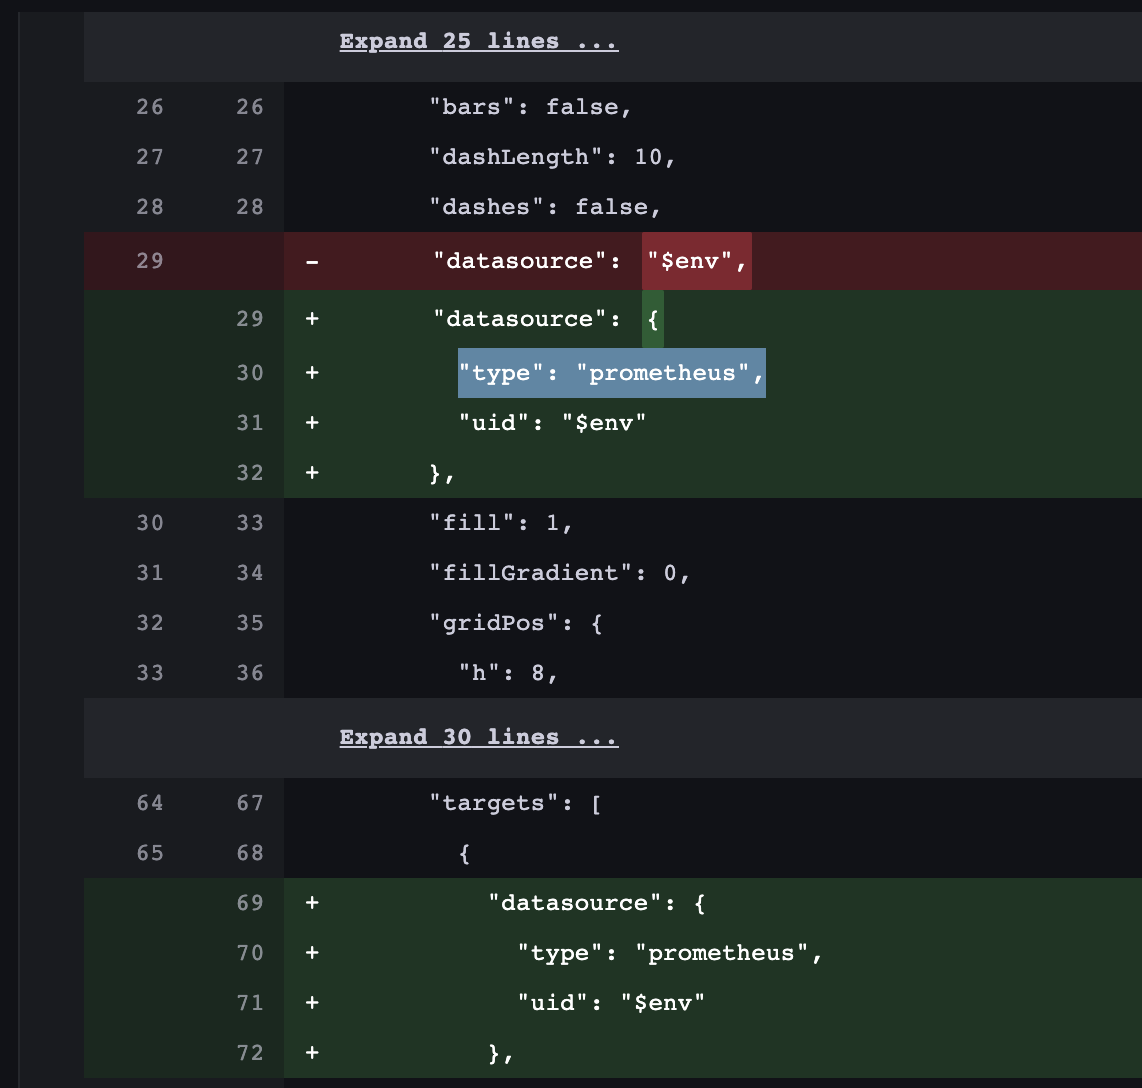The width and height of the screenshot is (1142, 1088).
Task: Click the removed "$env" highlighted text
Action: click(695, 260)
